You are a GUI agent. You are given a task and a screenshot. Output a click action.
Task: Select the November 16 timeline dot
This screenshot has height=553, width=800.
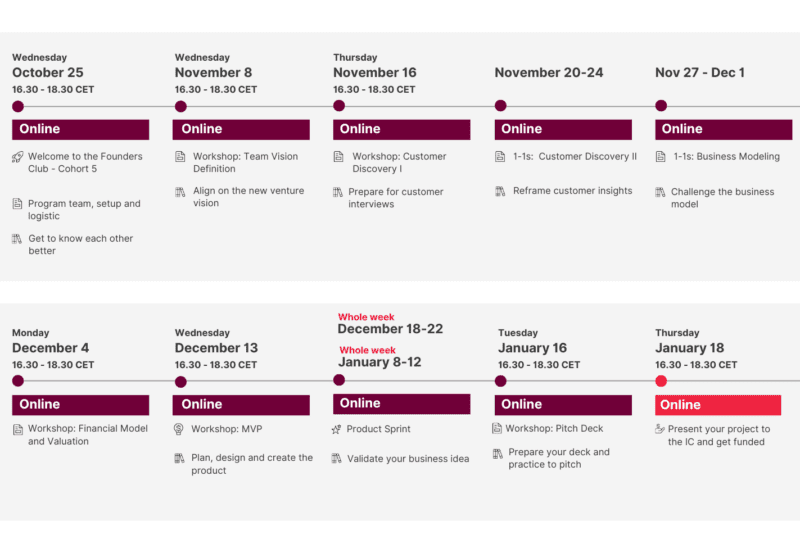pos(339,106)
